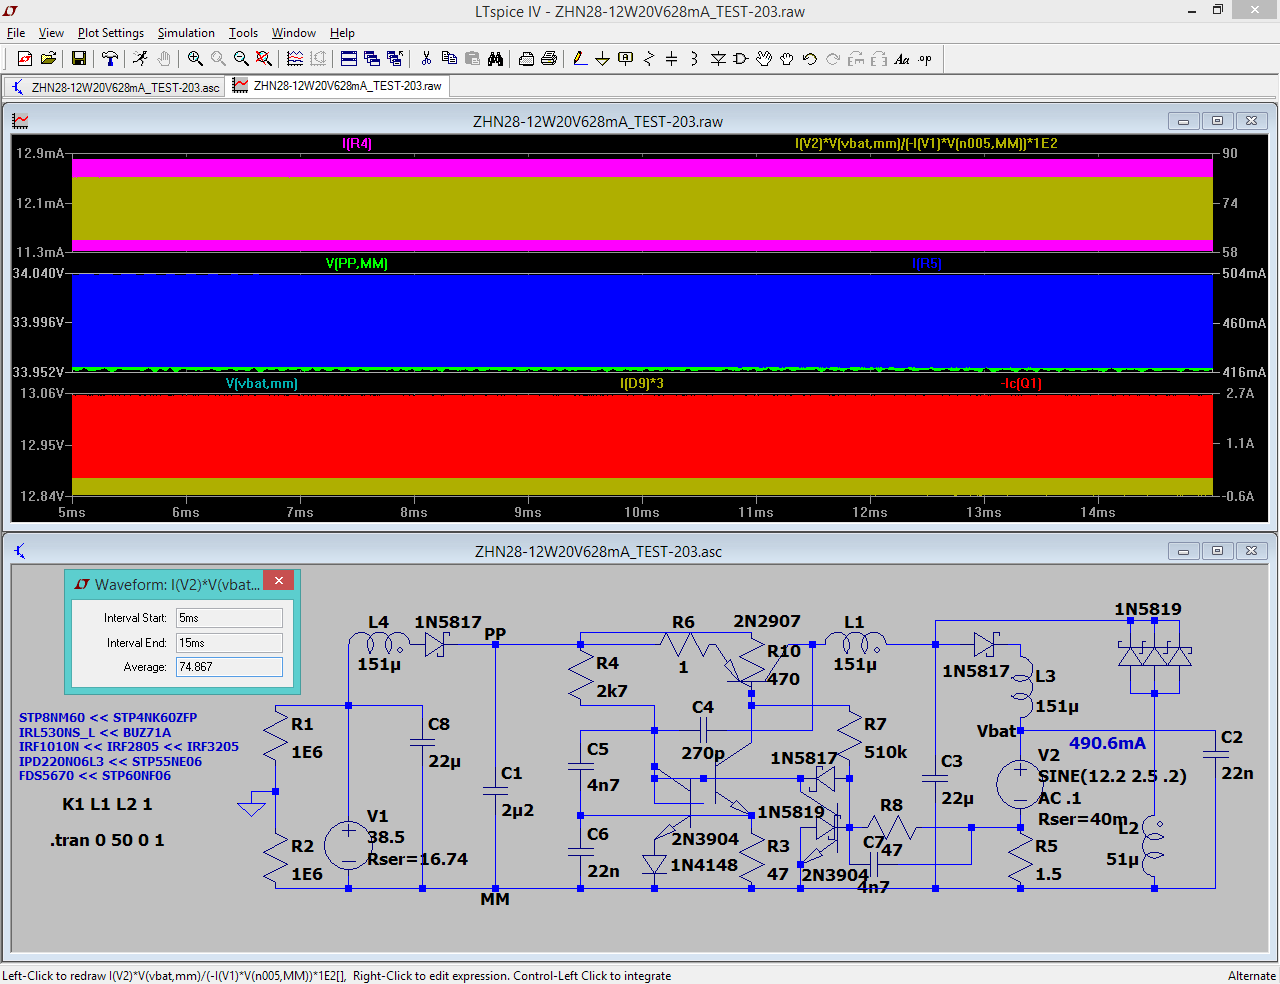Click the Interval Start field
This screenshot has height=984, width=1280.
pyautogui.click(x=230, y=618)
